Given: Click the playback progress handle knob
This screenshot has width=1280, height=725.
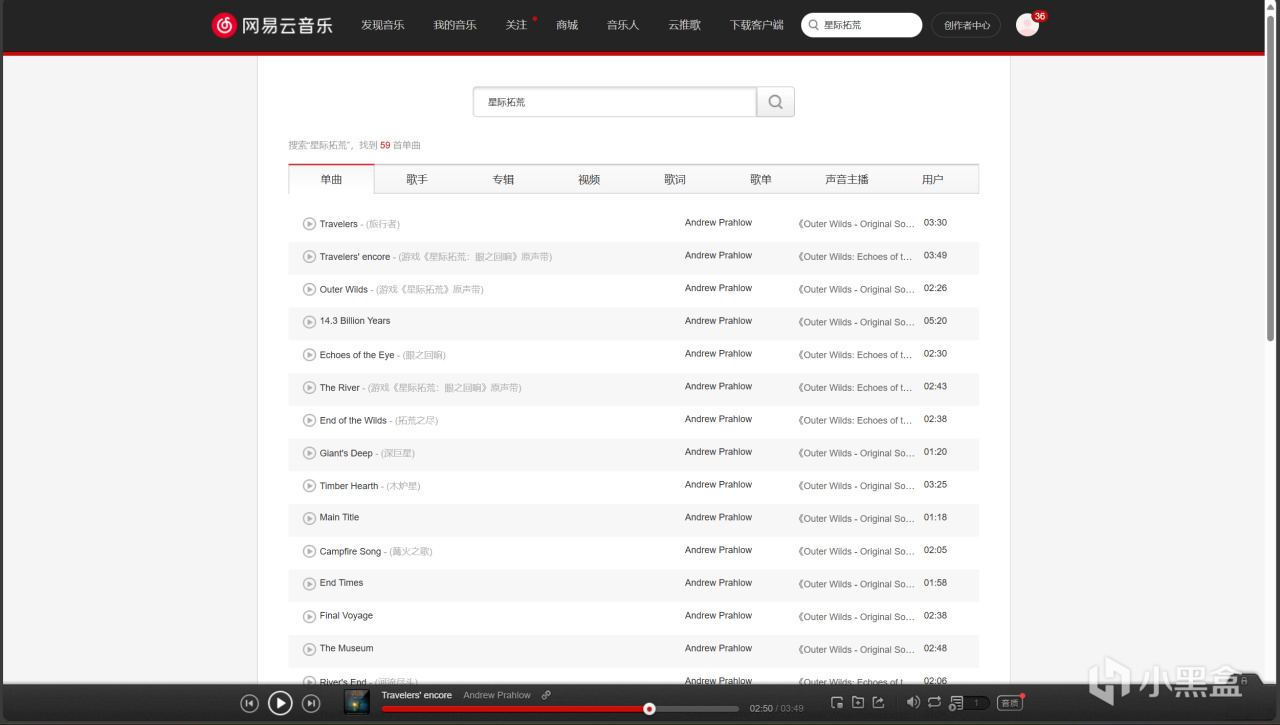Looking at the screenshot, I should coord(649,709).
